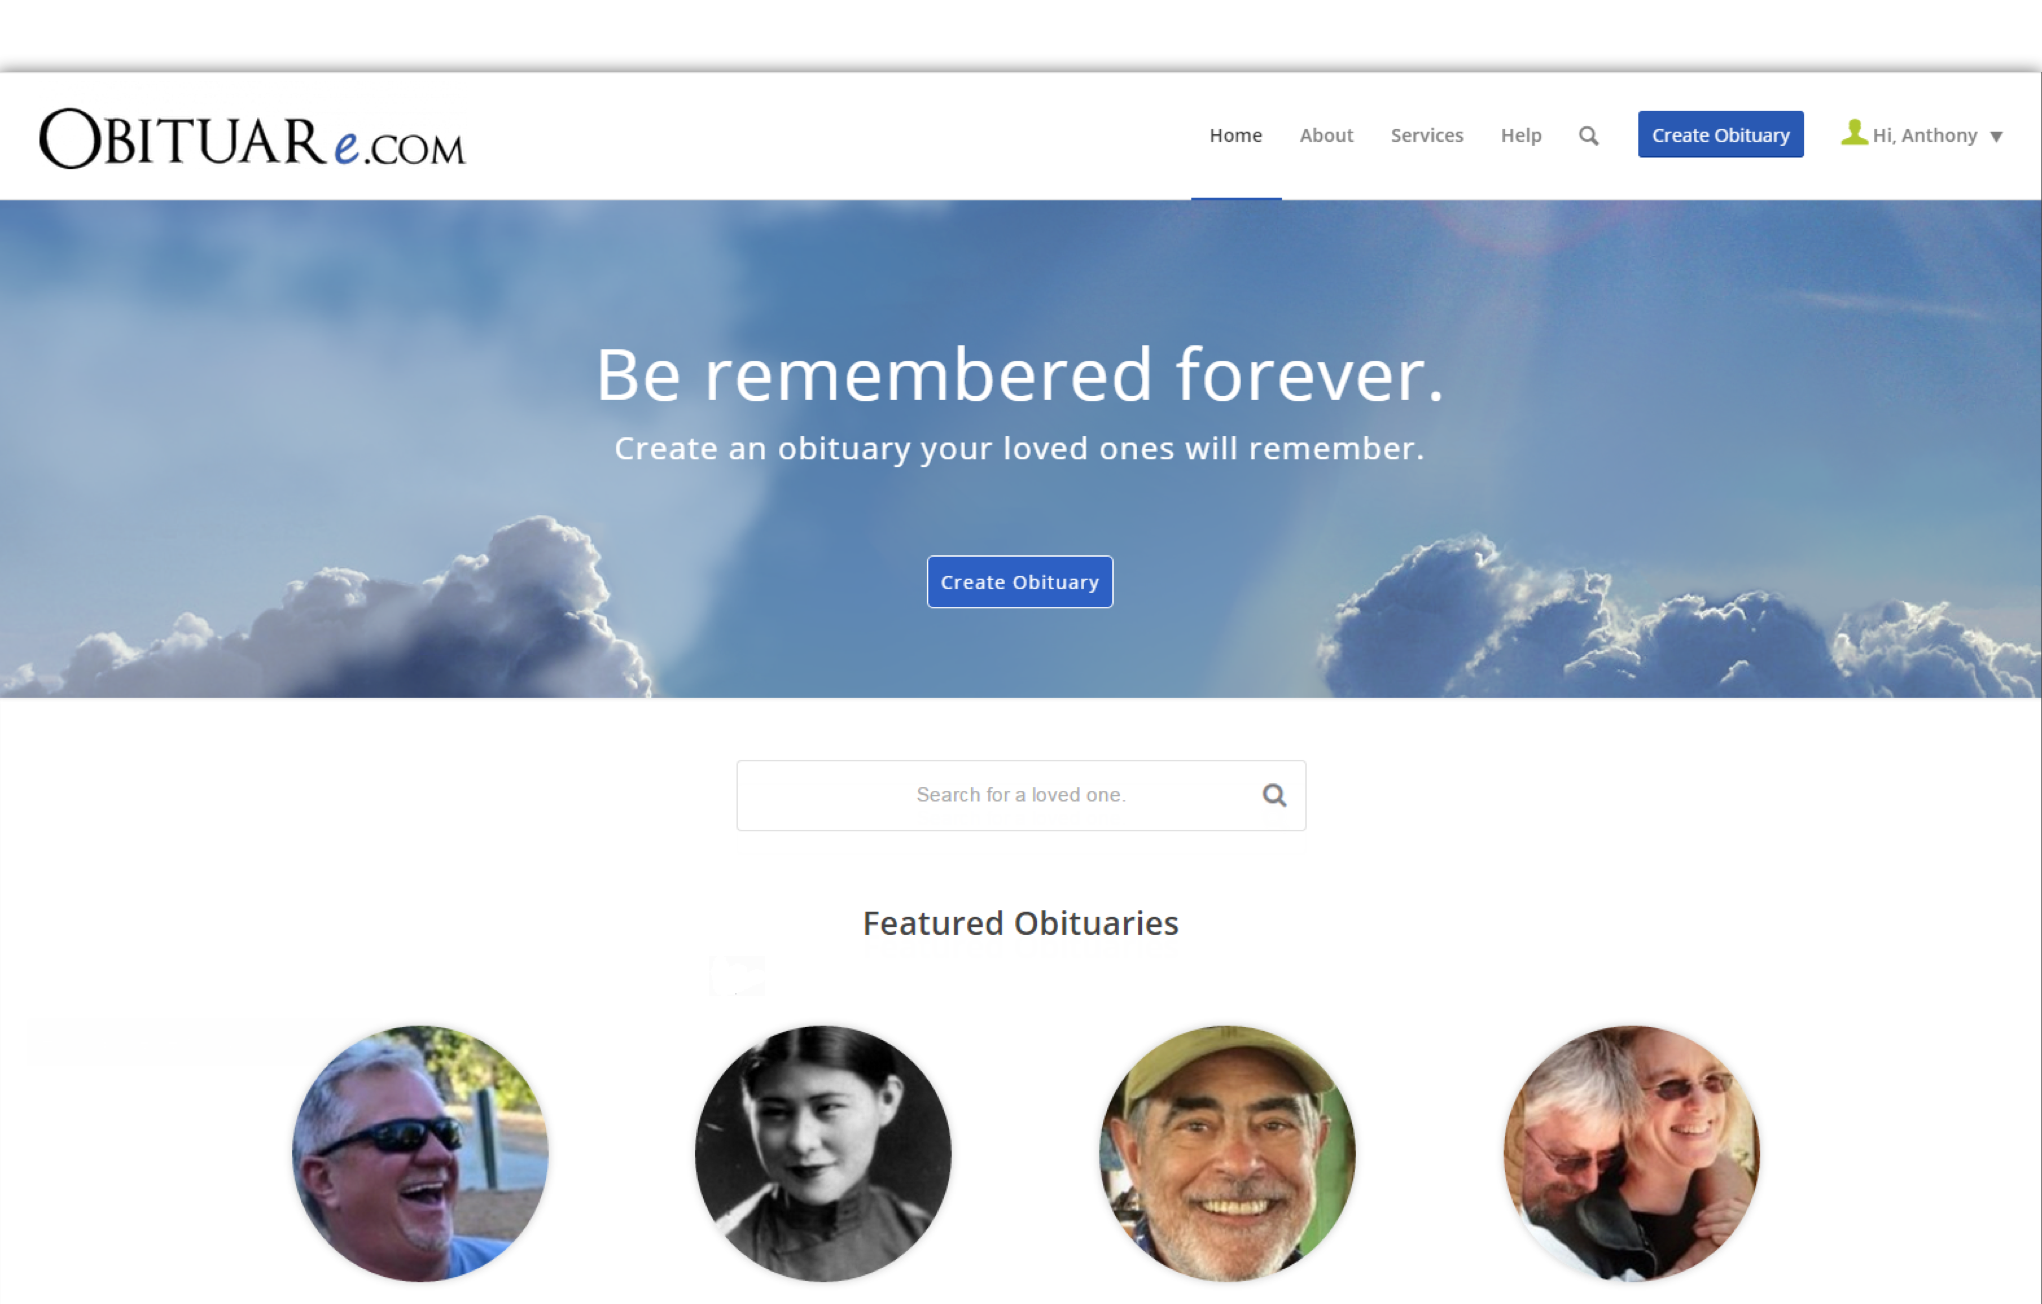This screenshot has height=1304, width=2042.
Task: Open the black-and-white woman portrait obituary
Action: click(823, 1153)
